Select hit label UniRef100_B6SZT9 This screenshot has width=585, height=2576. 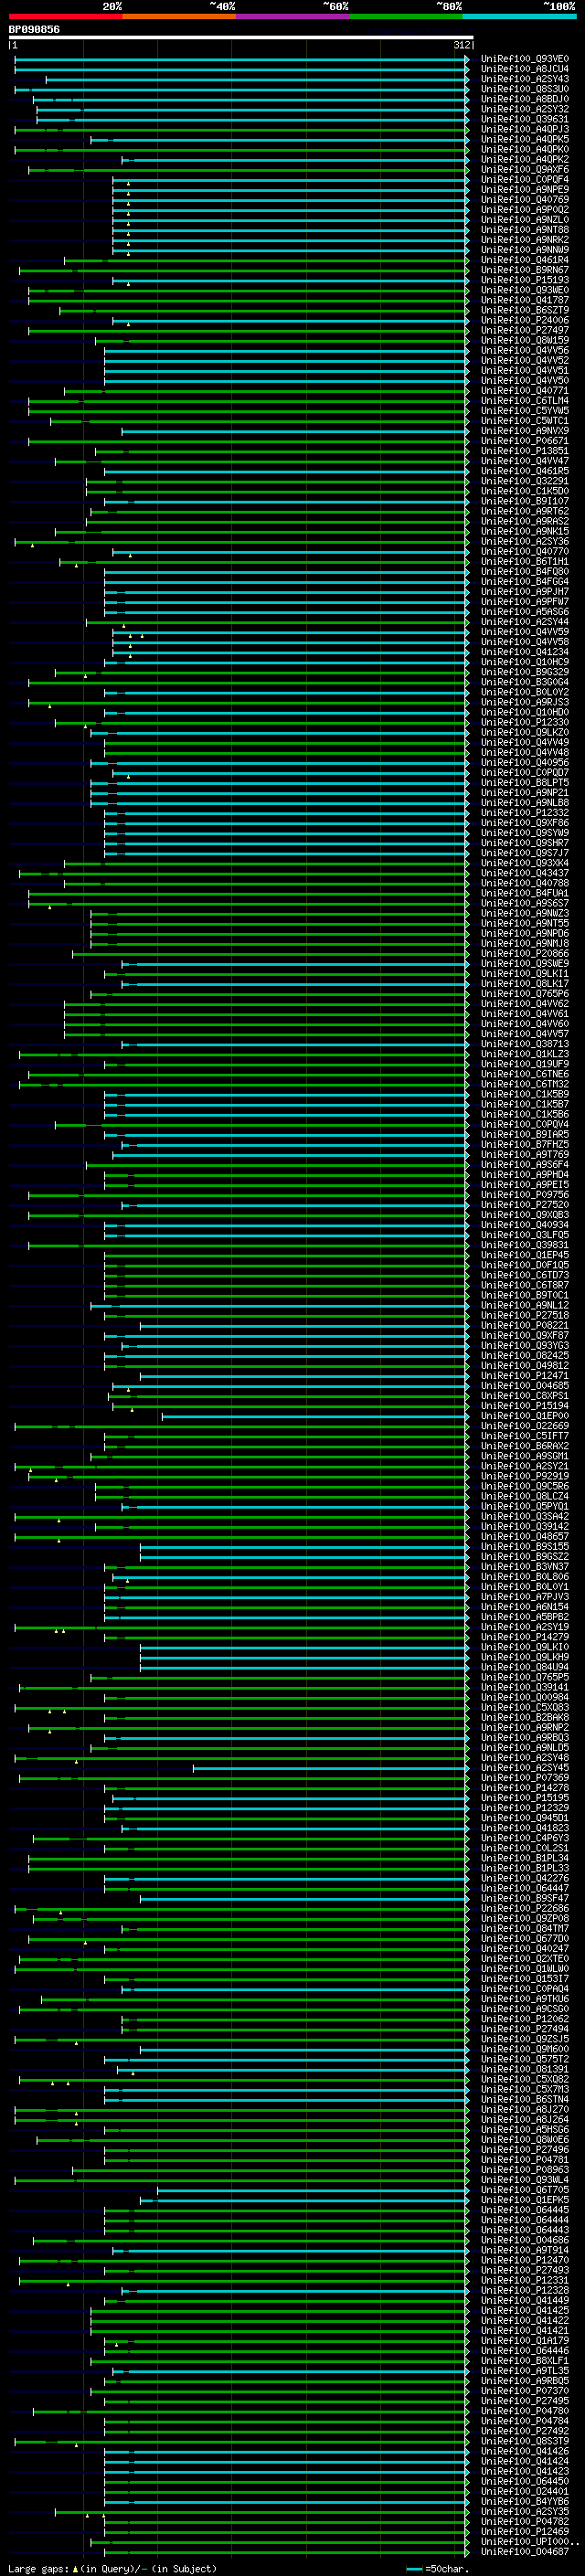[525, 310]
